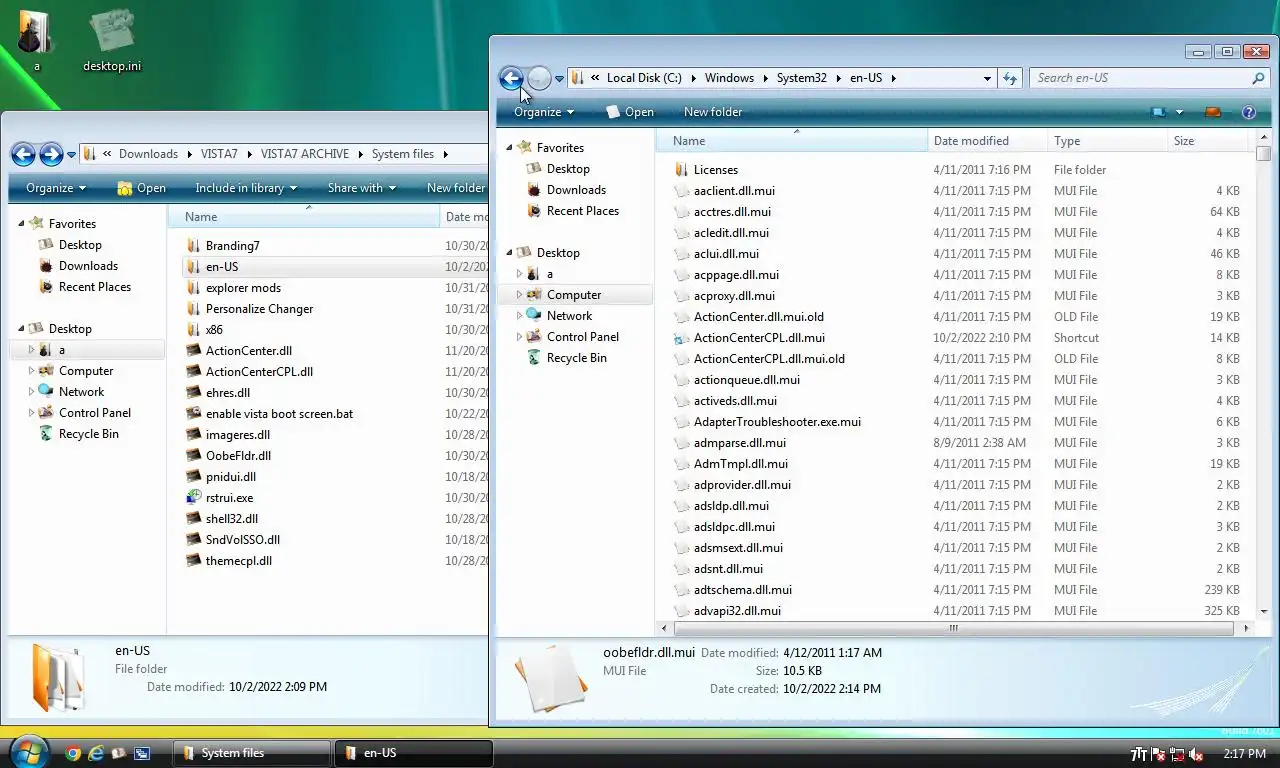Open Organize menu in System files window
Image resolution: width=1280 pixels, height=768 pixels.
click(x=56, y=188)
